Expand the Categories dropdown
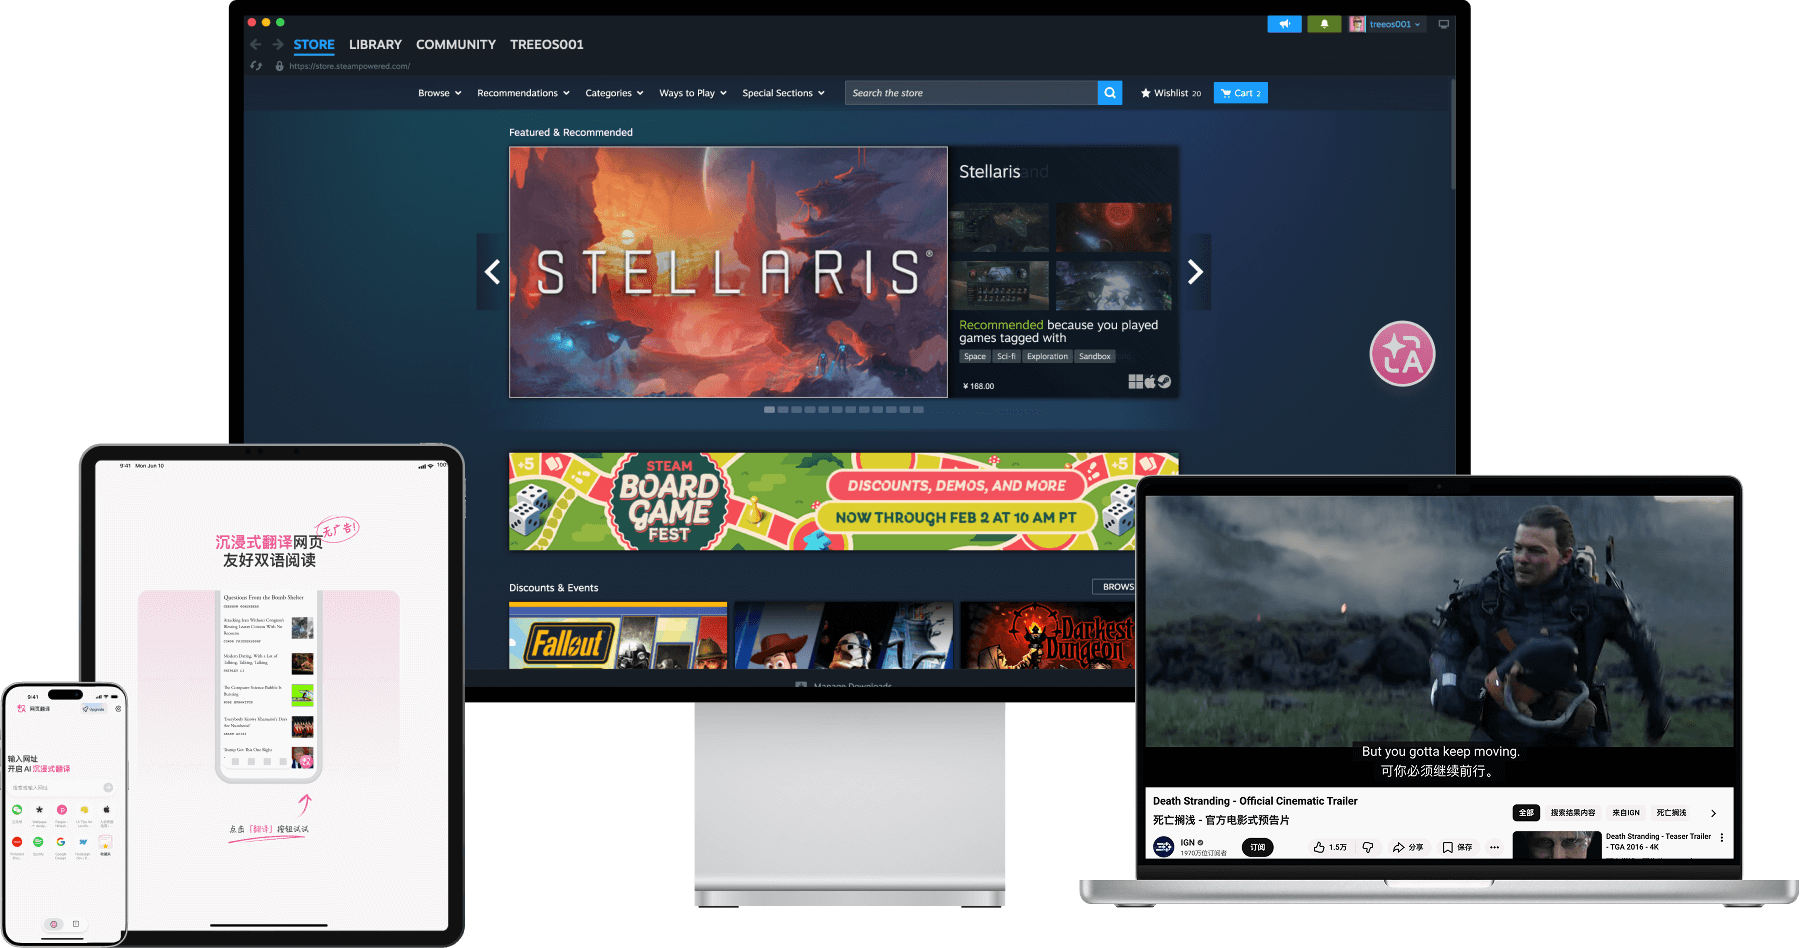Image resolution: width=1810 pixels, height=948 pixels. coord(613,92)
